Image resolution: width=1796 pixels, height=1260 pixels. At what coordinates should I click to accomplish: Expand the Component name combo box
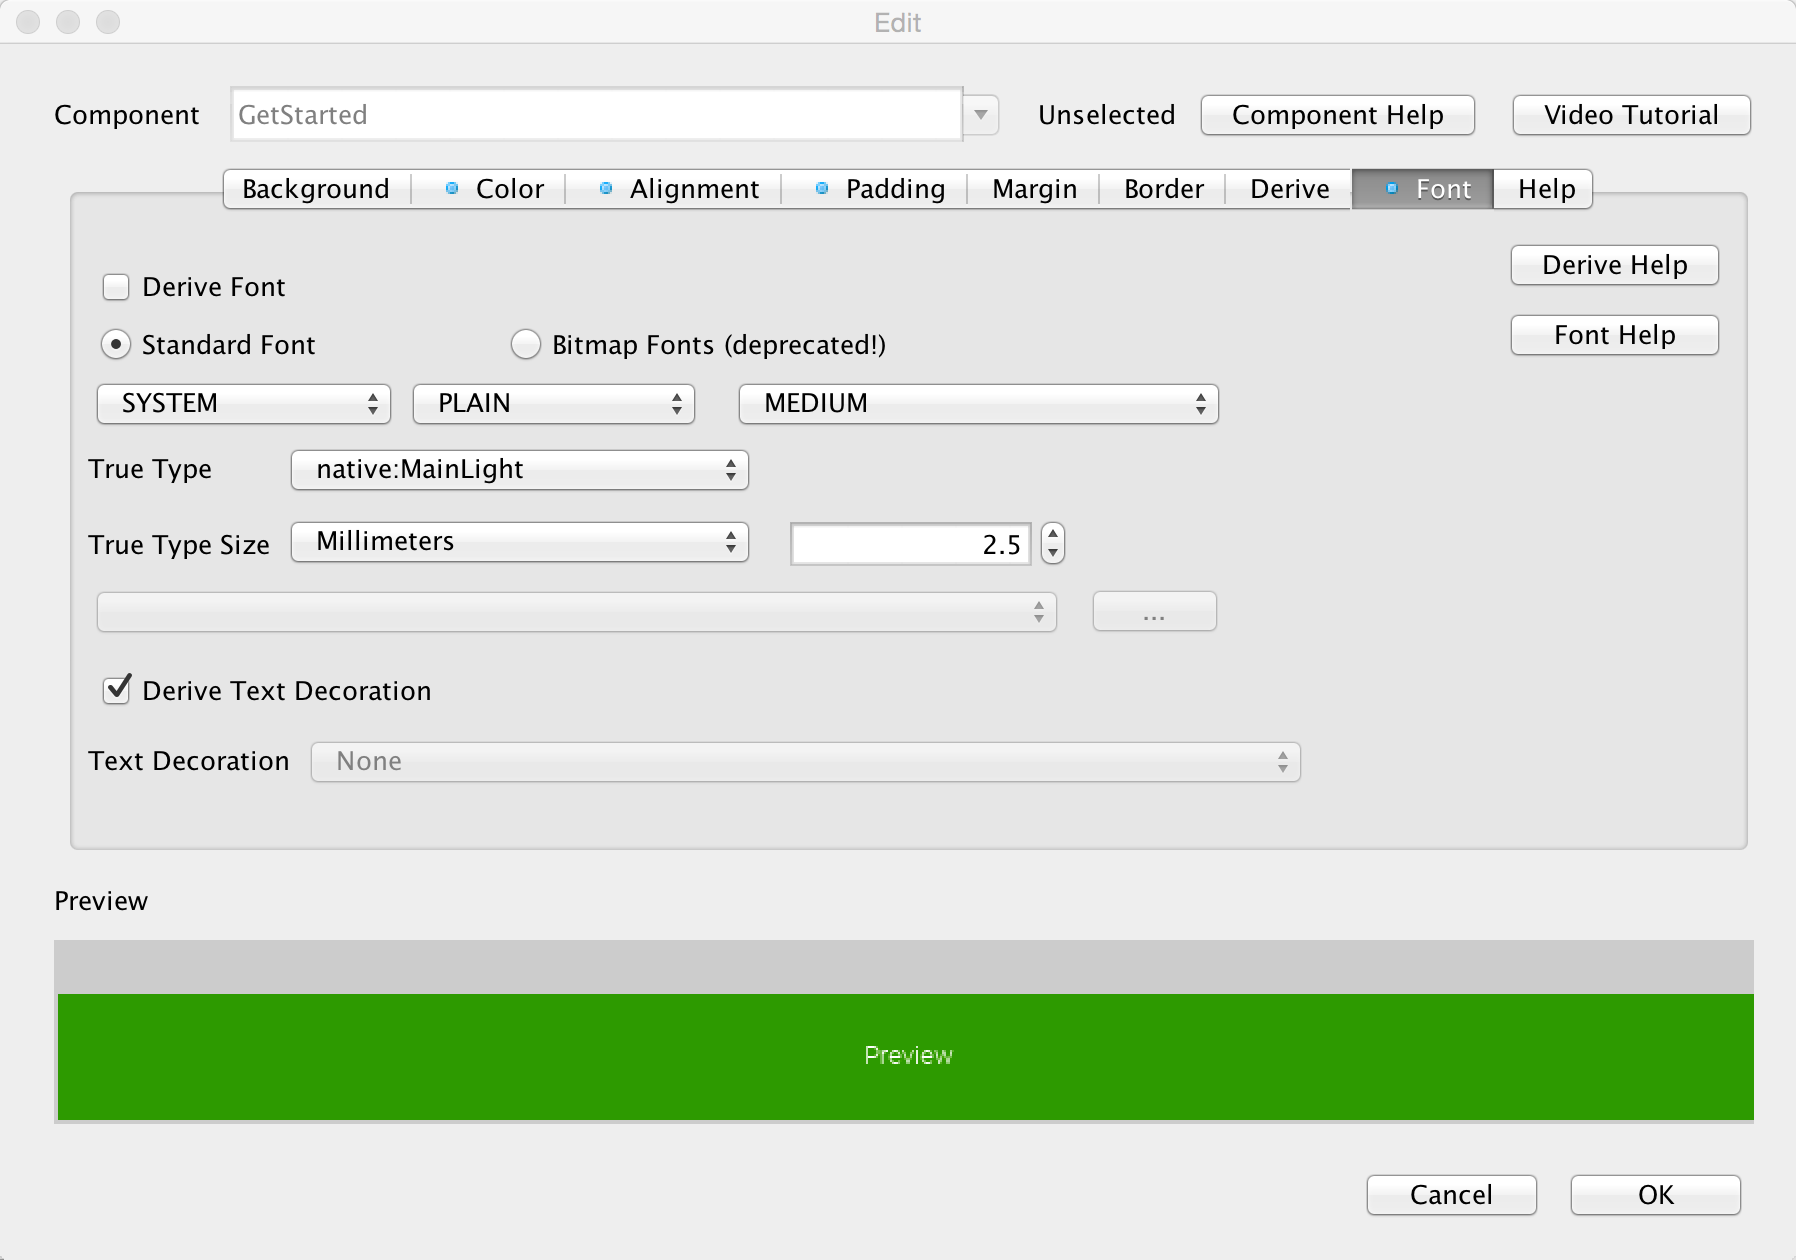point(980,114)
